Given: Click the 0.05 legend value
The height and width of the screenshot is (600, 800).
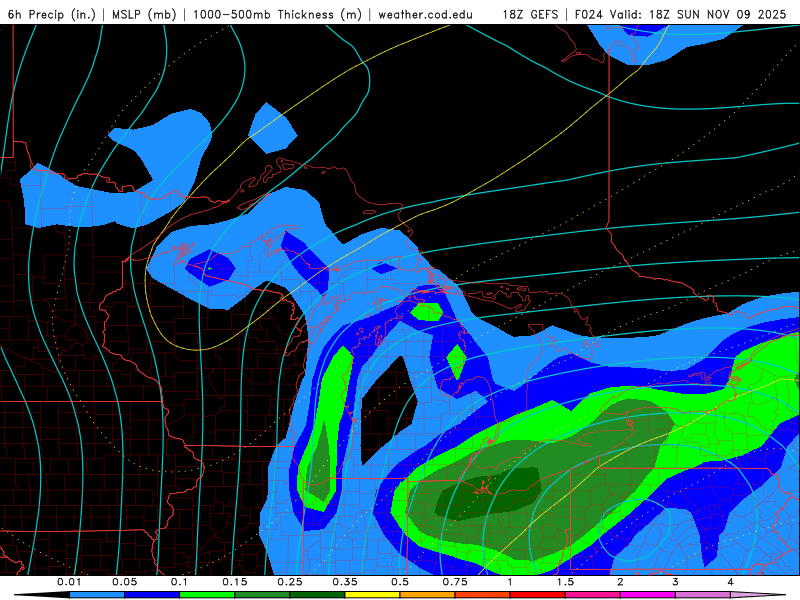Looking at the screenshot, I should (124, 582).
